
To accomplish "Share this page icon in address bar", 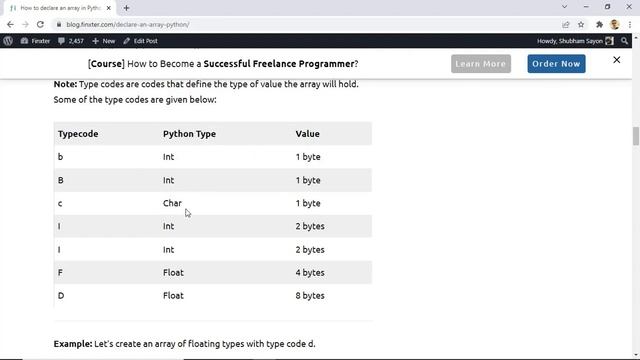I will coord(566,24).
